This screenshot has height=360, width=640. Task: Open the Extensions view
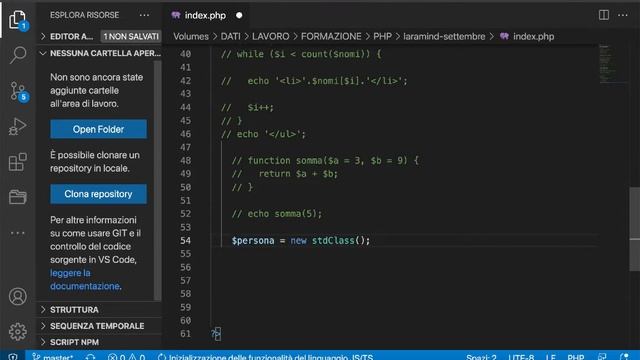(x=18, y=162)
